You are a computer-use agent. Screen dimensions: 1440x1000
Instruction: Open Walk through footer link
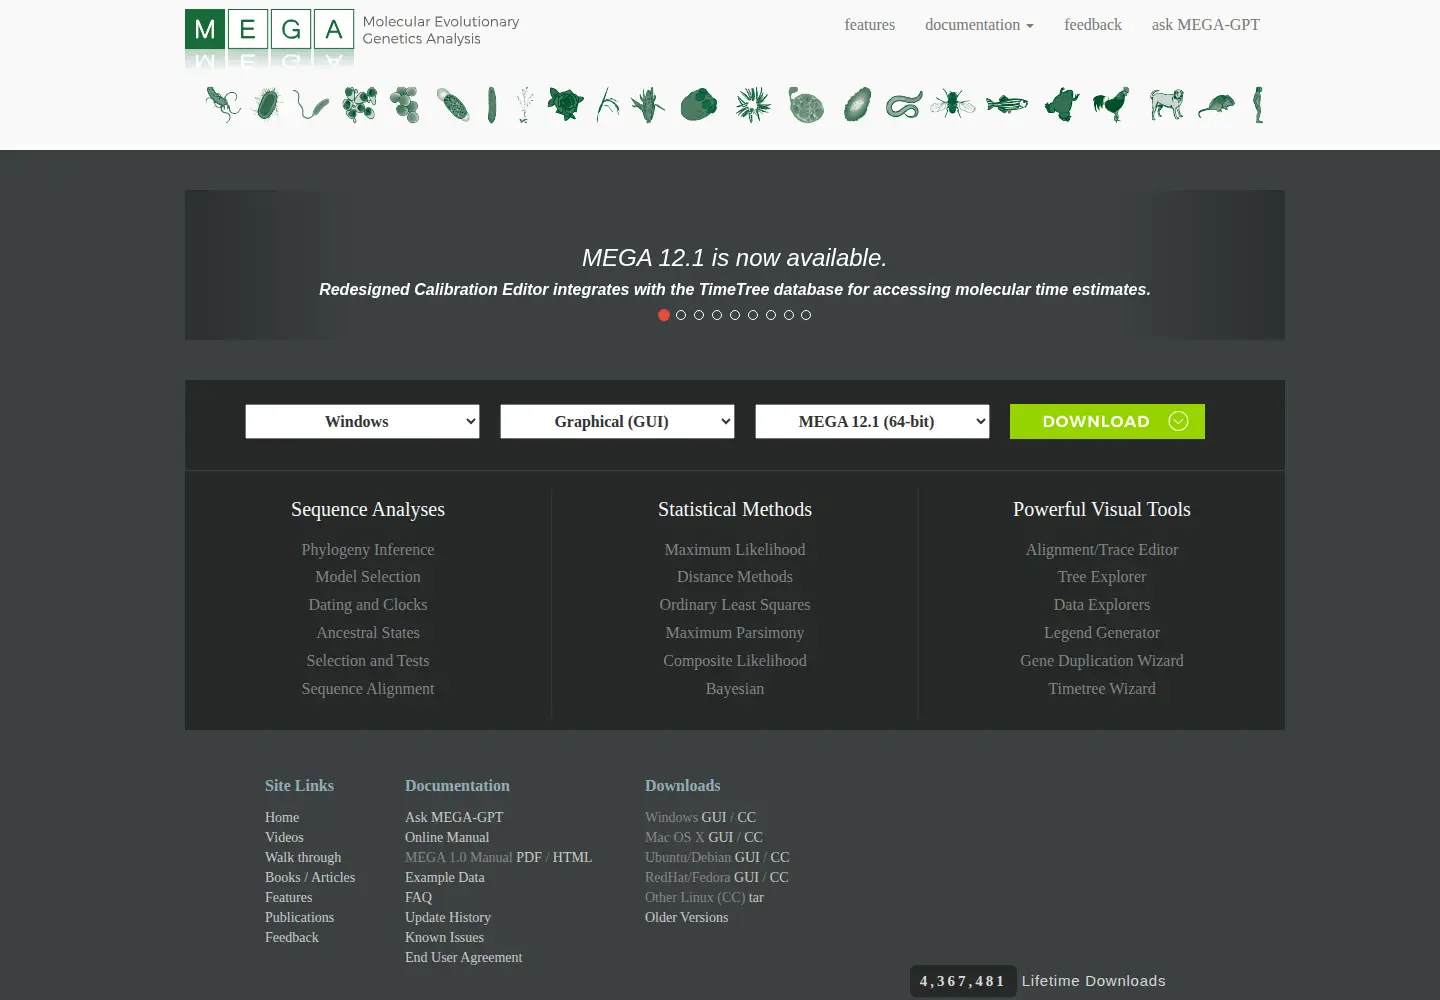pos(303,857)
